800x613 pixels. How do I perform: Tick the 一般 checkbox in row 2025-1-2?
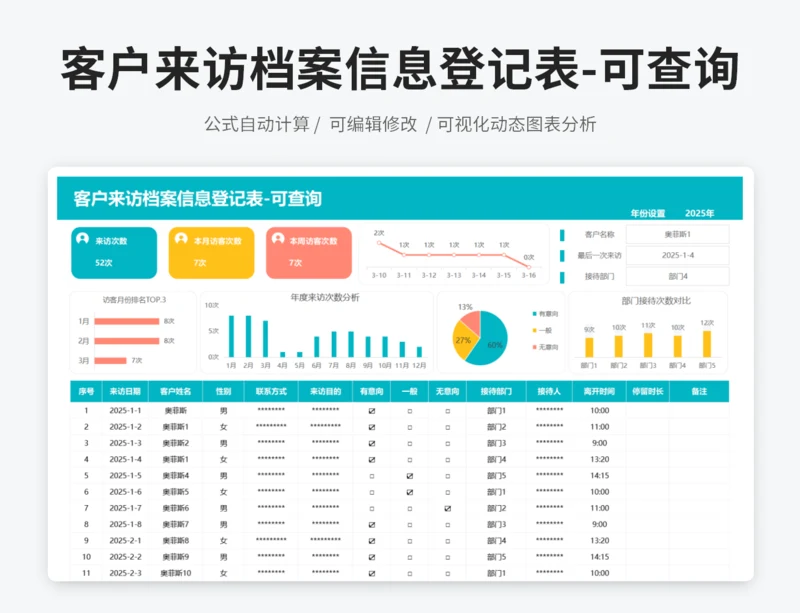410,427
